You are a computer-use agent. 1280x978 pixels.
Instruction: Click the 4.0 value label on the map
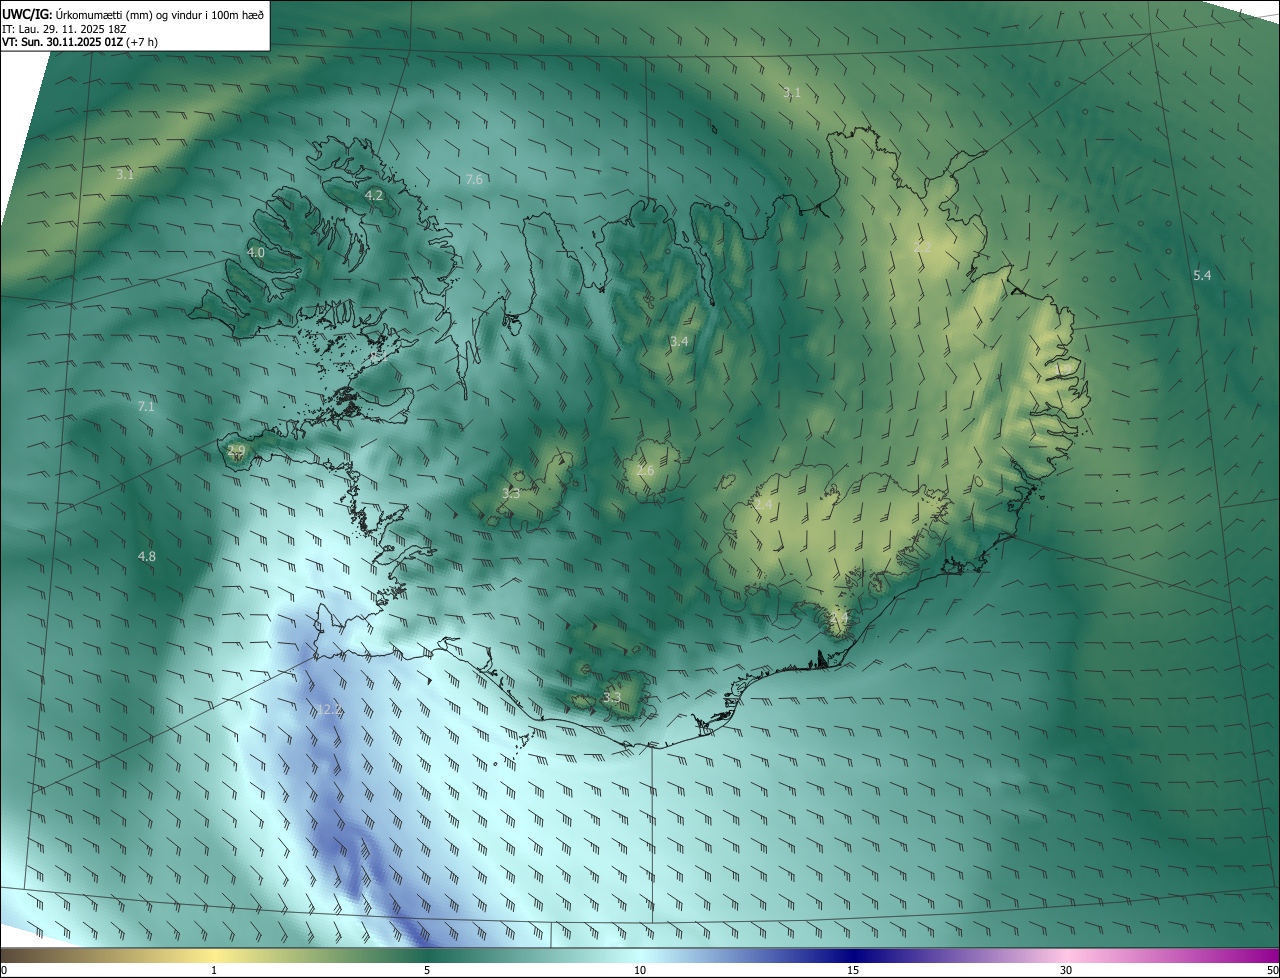click(x=256, y=253)
